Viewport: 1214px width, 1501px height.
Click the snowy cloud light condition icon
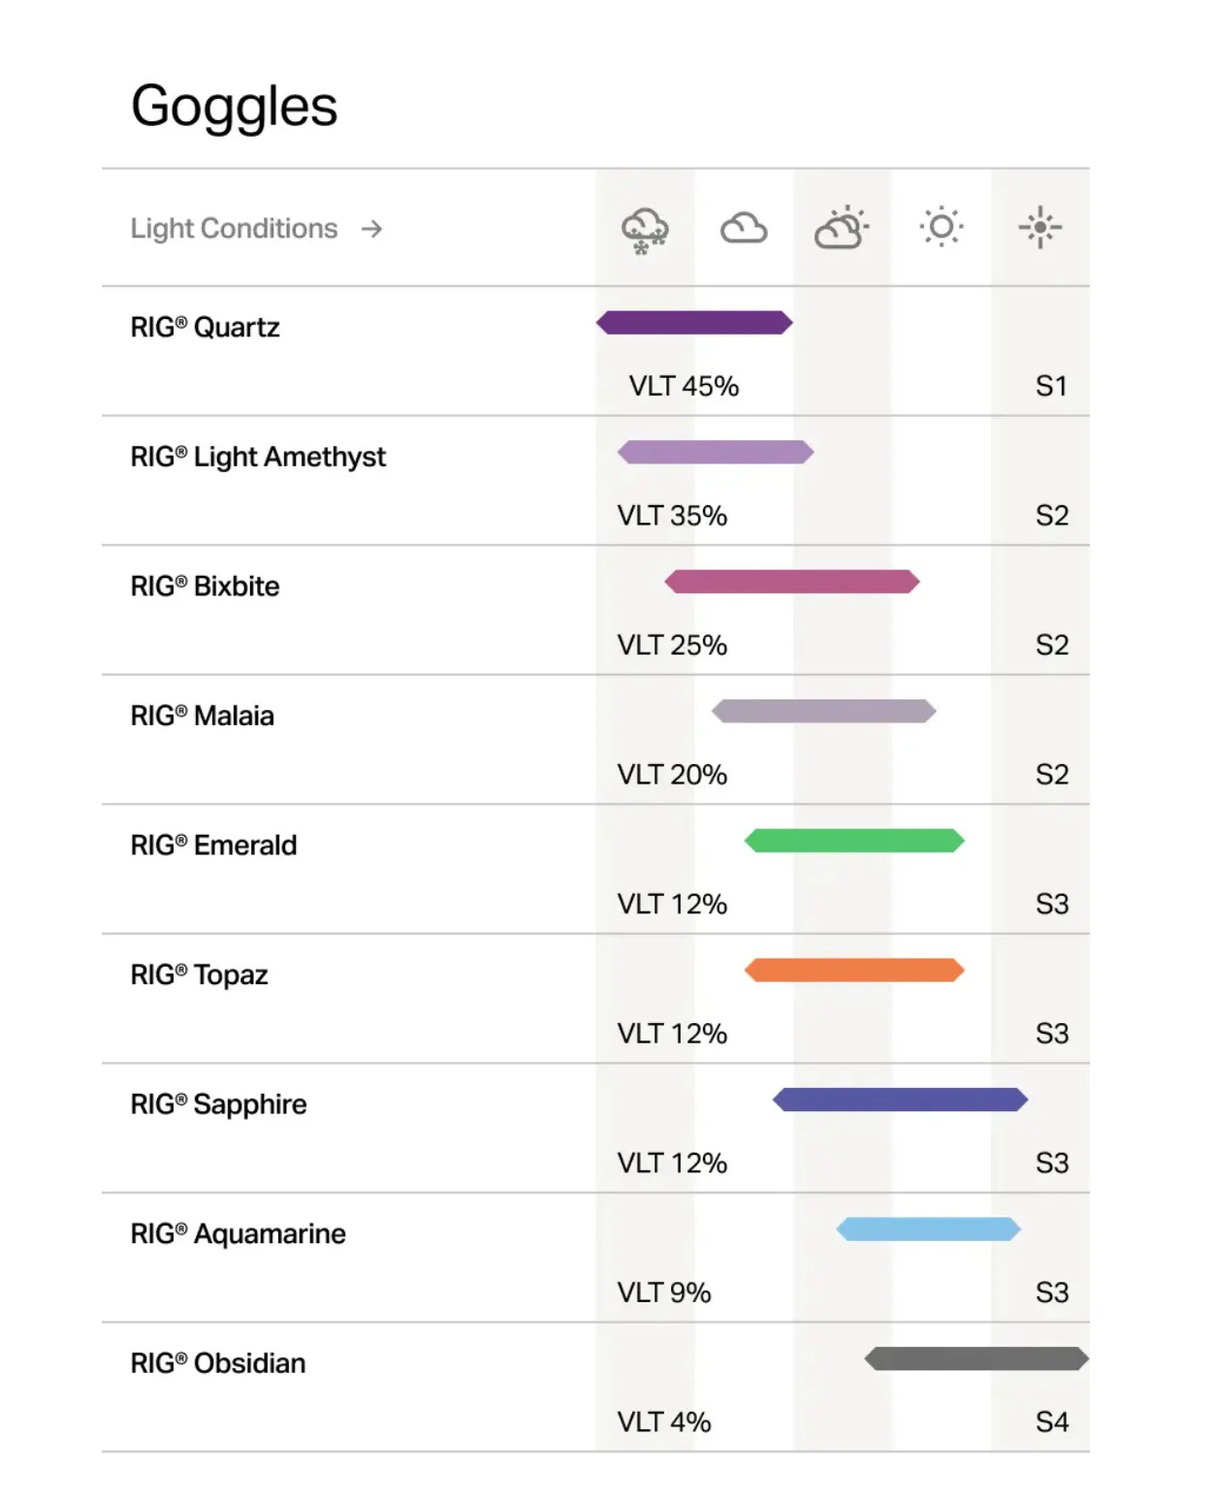644,230
